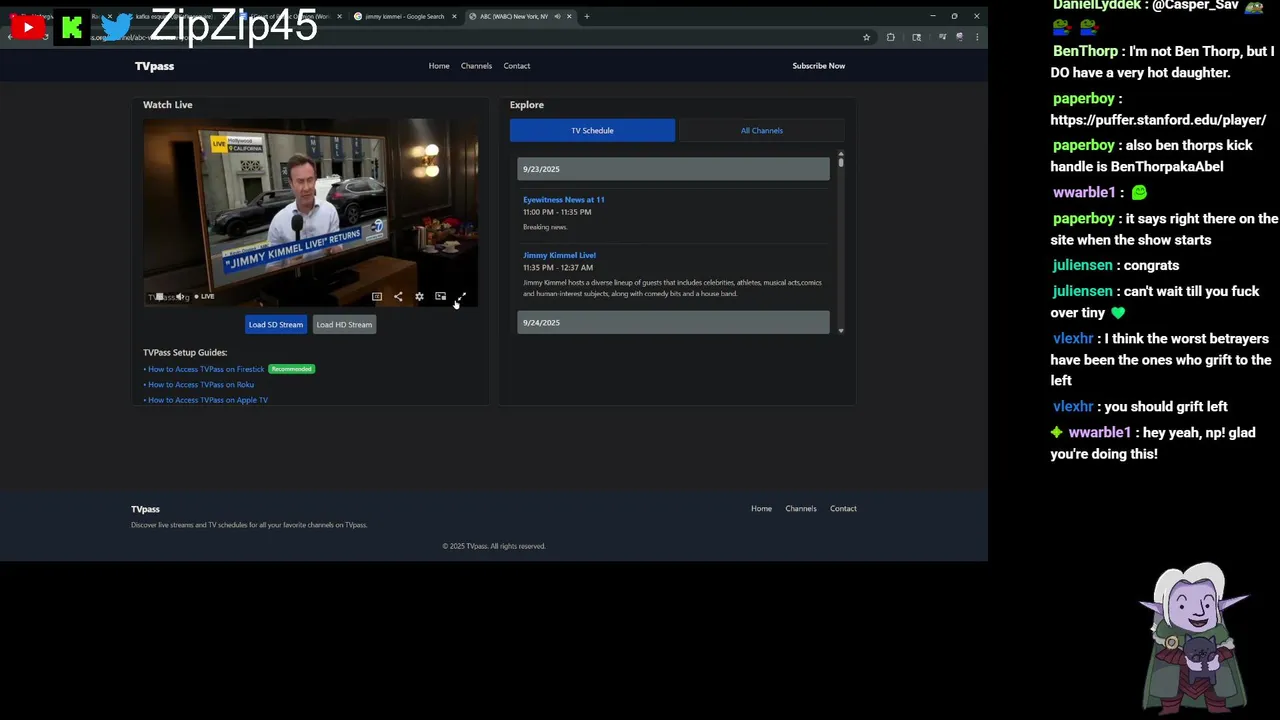Open paperboy's puffer.stanford.edu link in chat

tap(1158, 120)
